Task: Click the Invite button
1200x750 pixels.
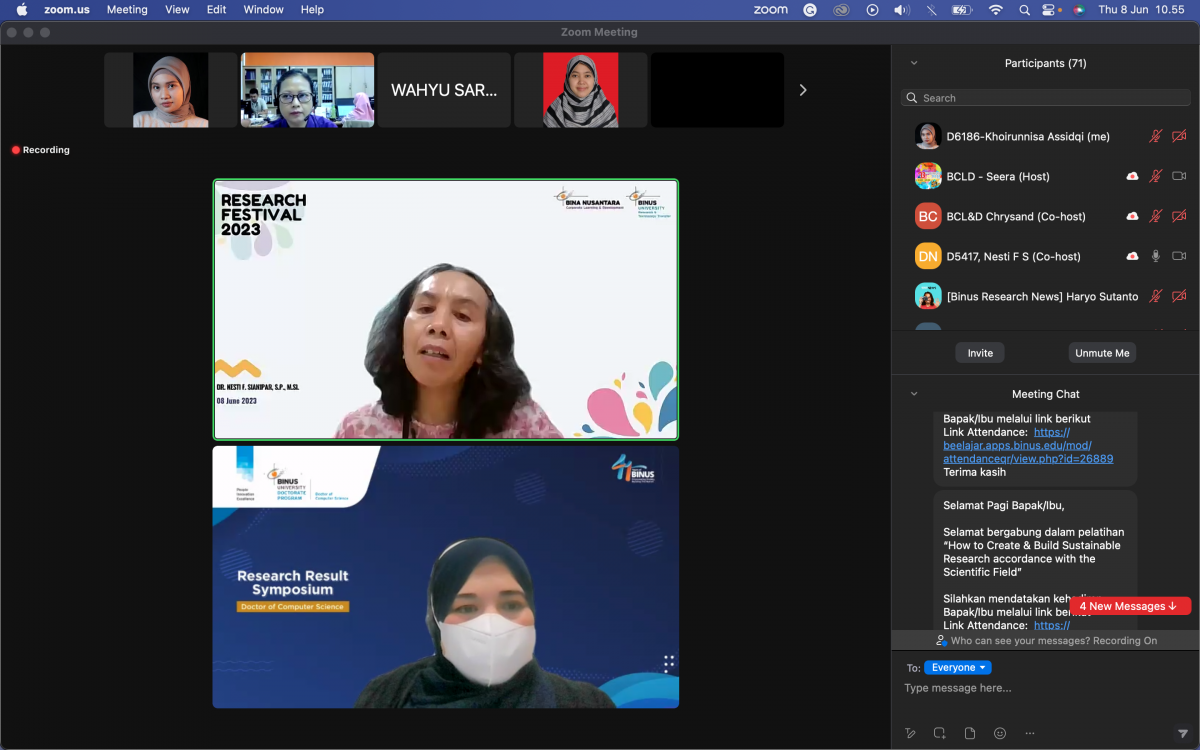Action: click(x=980, y=353)
